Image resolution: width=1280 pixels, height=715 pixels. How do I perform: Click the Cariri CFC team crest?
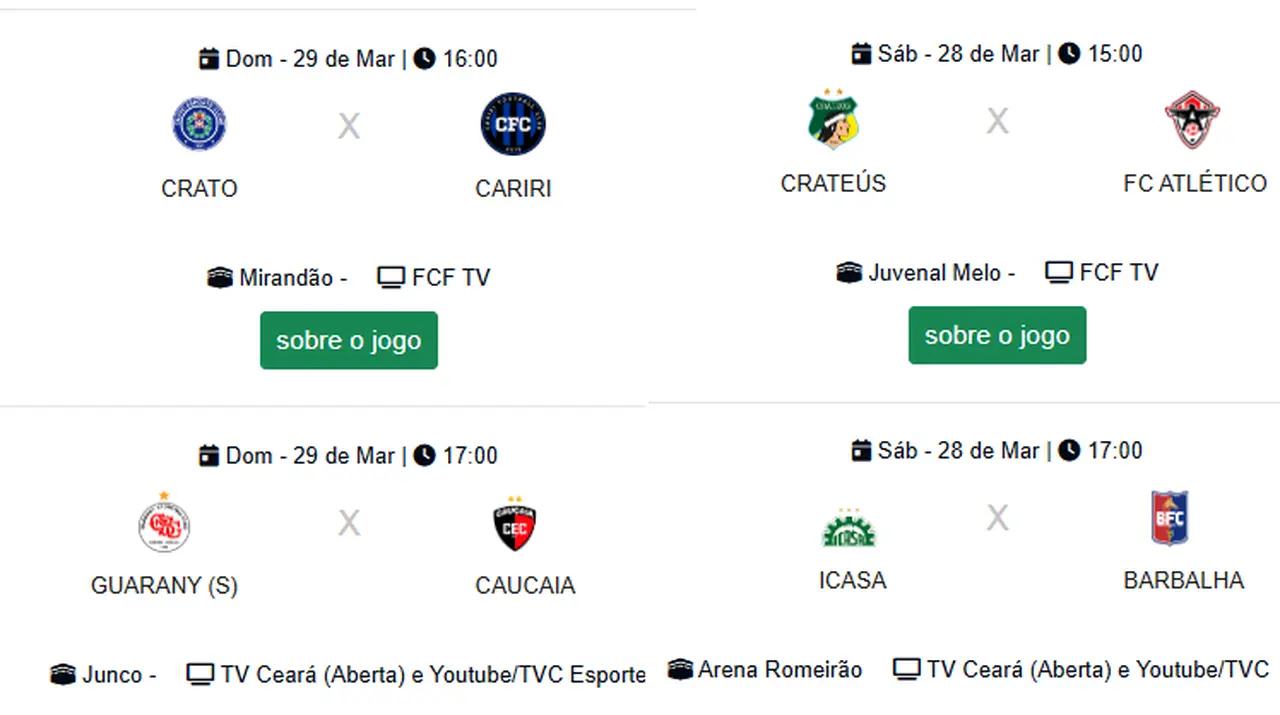coord(513,124)
